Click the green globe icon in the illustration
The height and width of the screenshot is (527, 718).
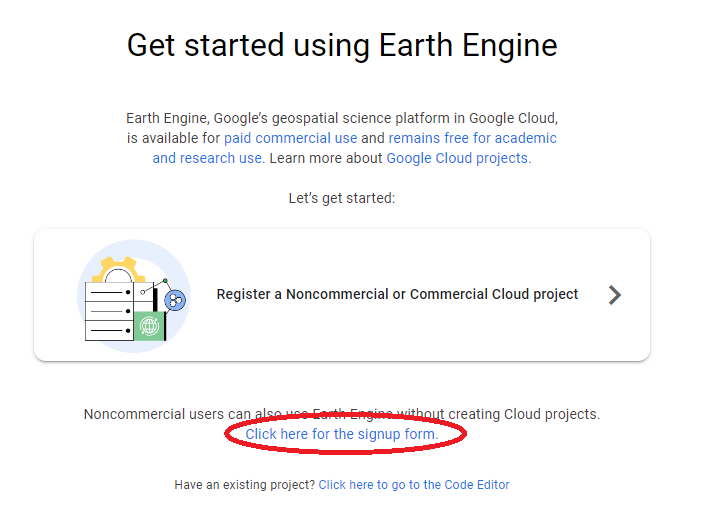149,326
